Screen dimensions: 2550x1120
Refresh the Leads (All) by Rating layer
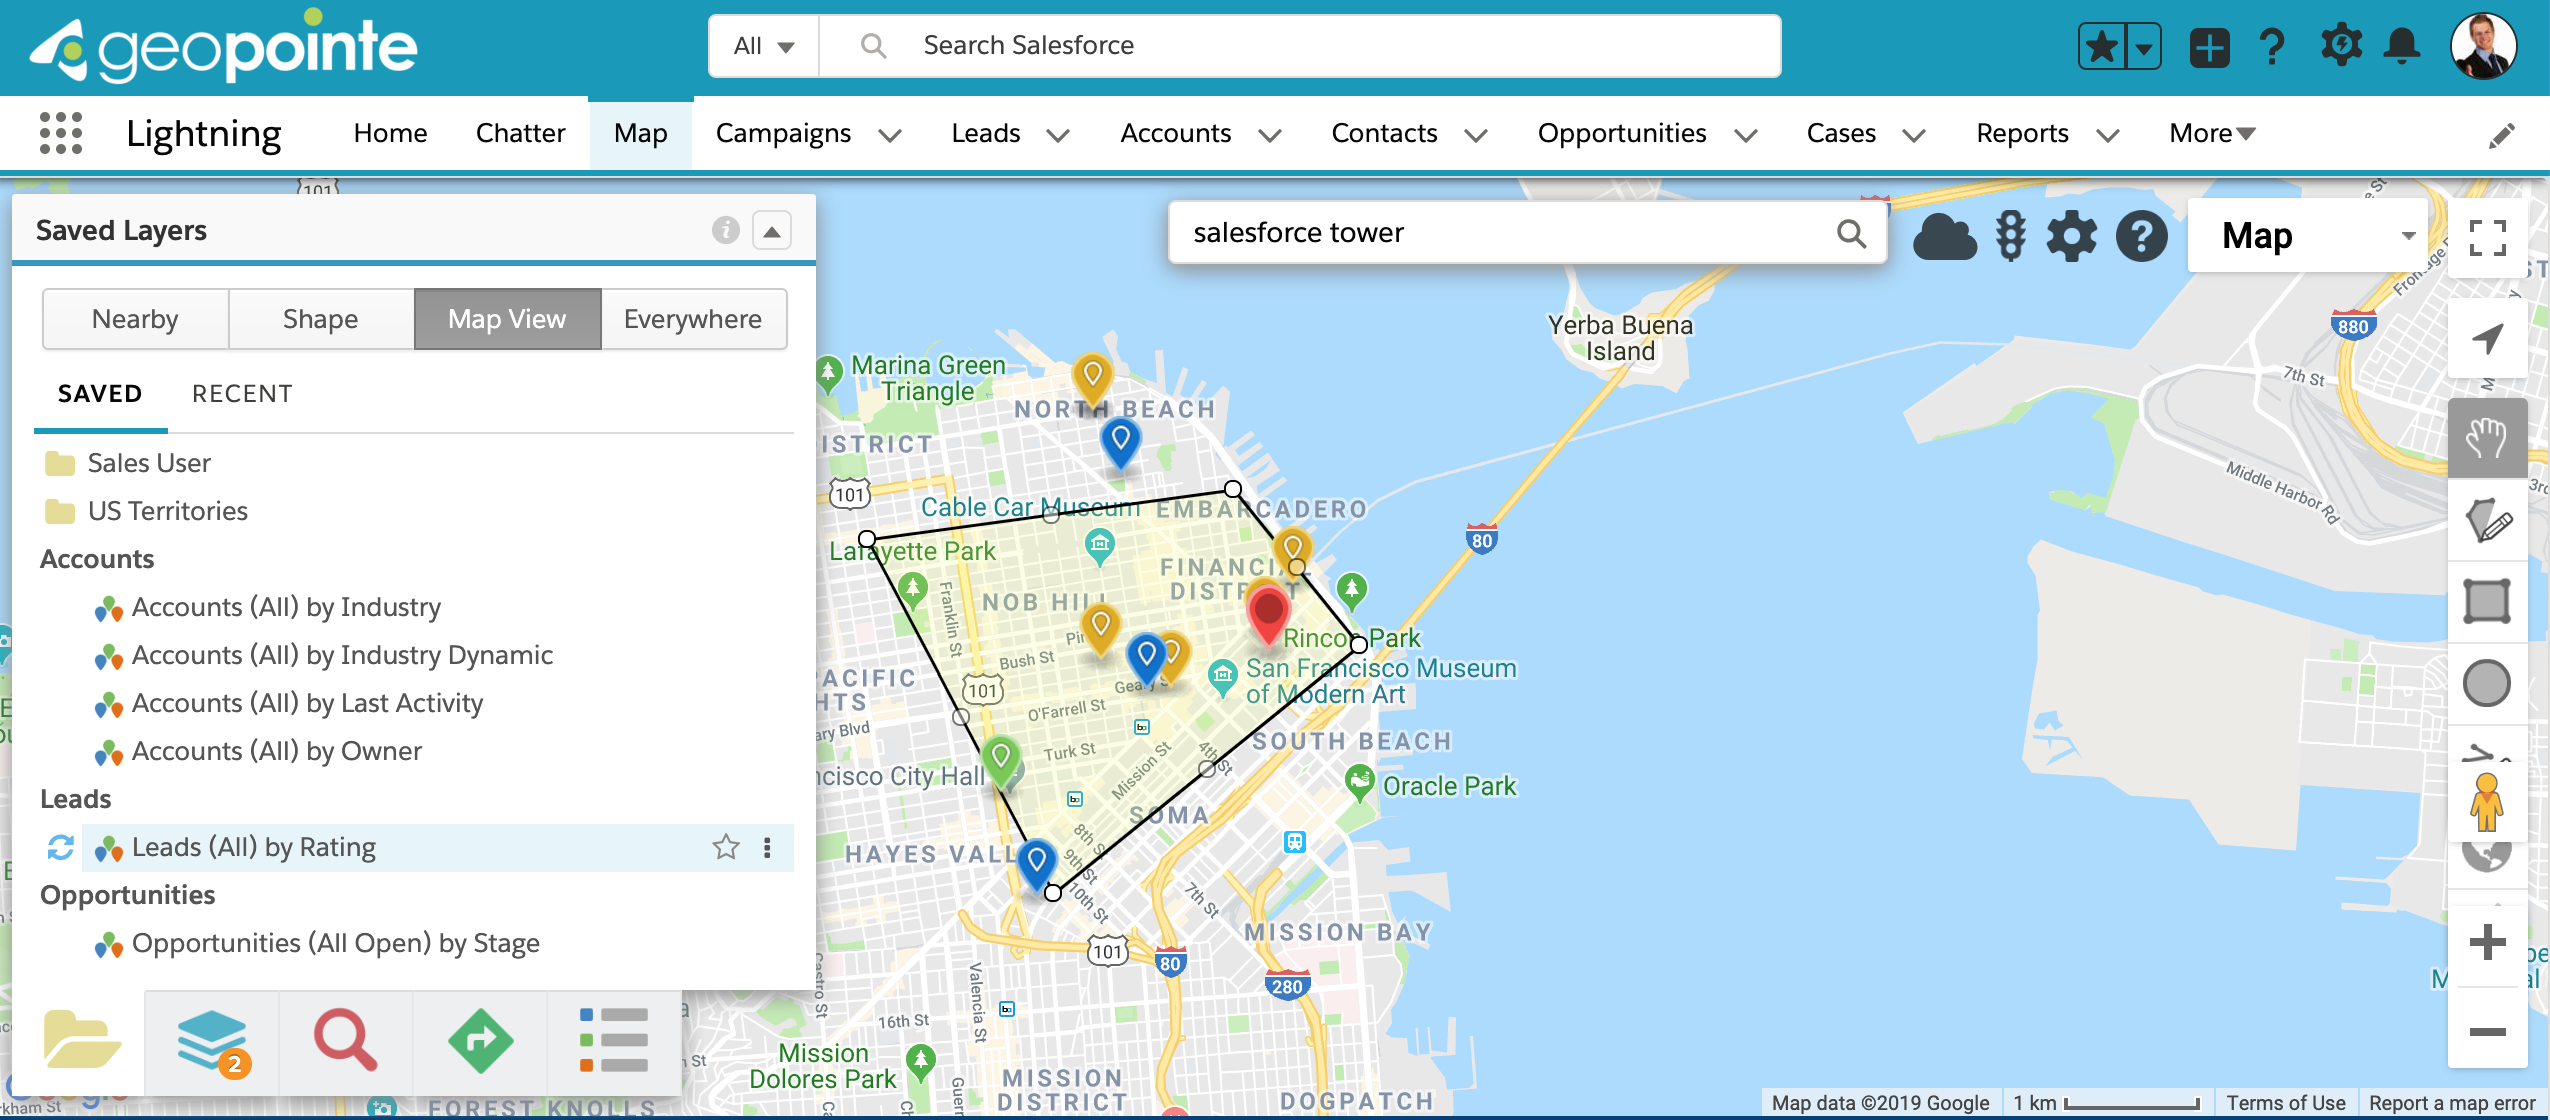tap(60, 848)
